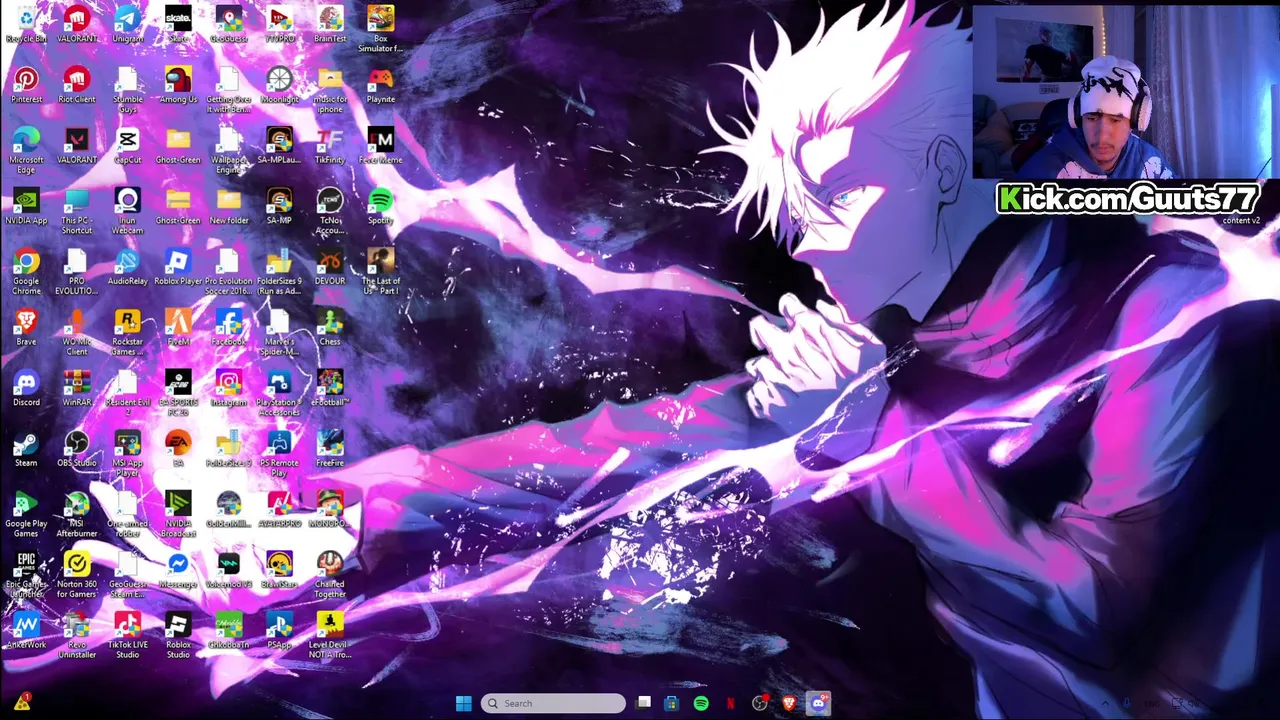Open Rockstar Games launcher desktop icon

tap(127, 332)
